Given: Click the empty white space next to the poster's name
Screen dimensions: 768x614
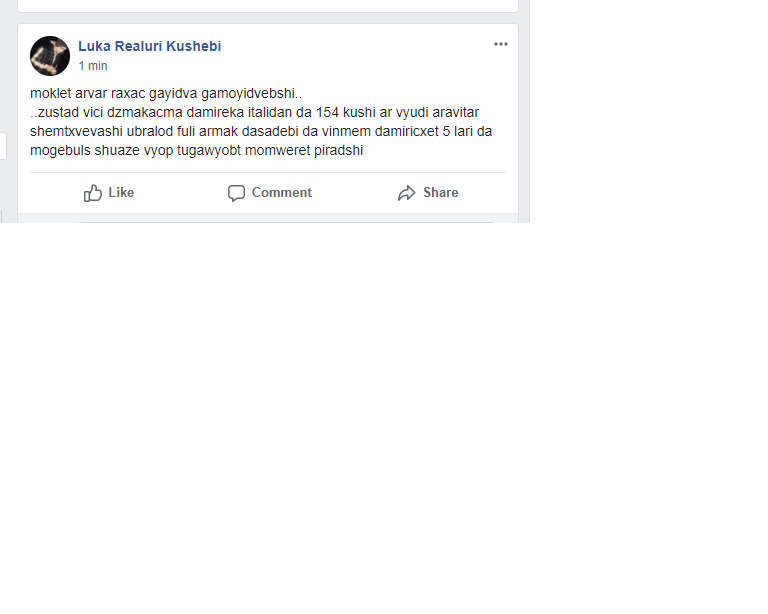Looking at the screenshot, I should coord(353,47).
